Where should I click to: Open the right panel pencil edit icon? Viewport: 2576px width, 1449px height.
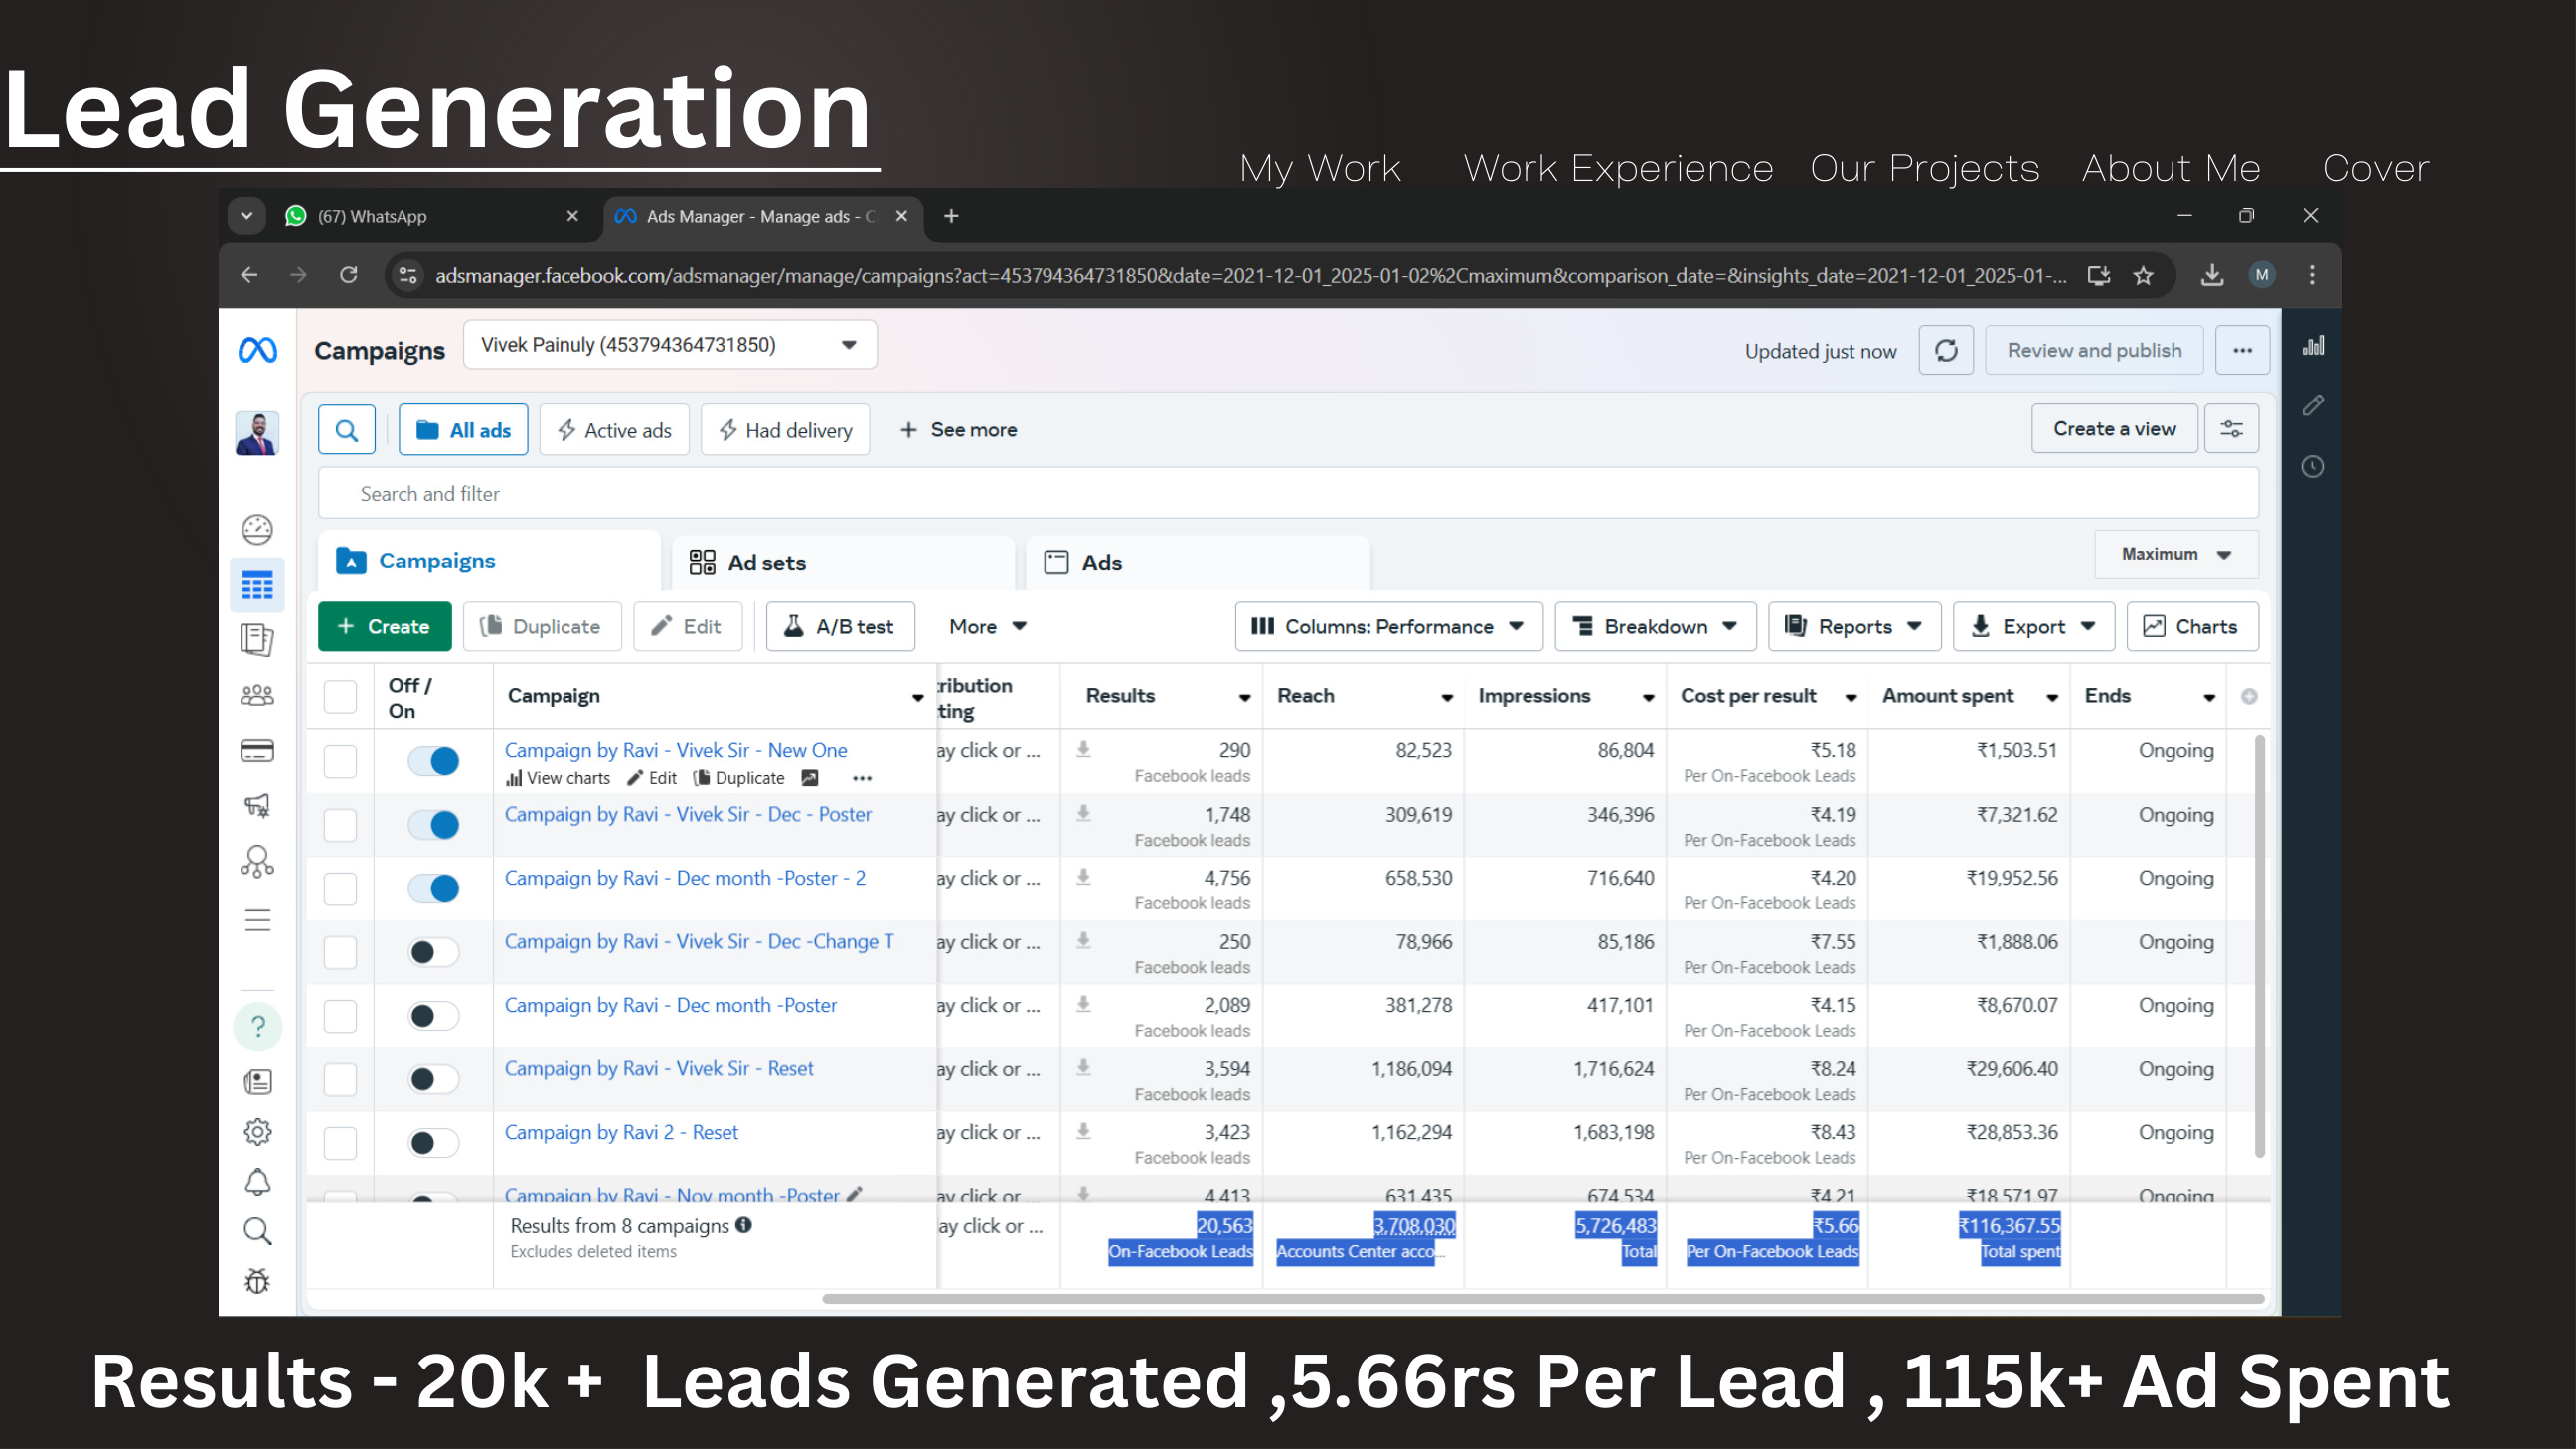pos(2313,405)
